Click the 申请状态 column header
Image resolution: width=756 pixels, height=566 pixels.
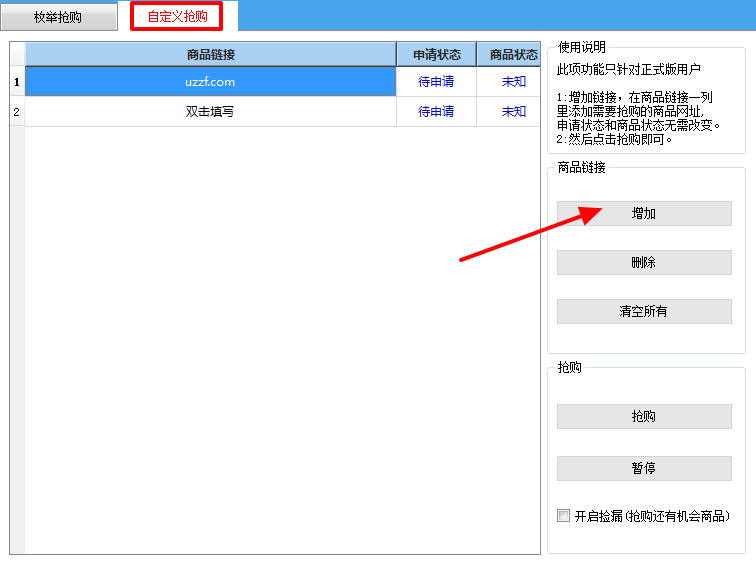(x=436, y=54)
